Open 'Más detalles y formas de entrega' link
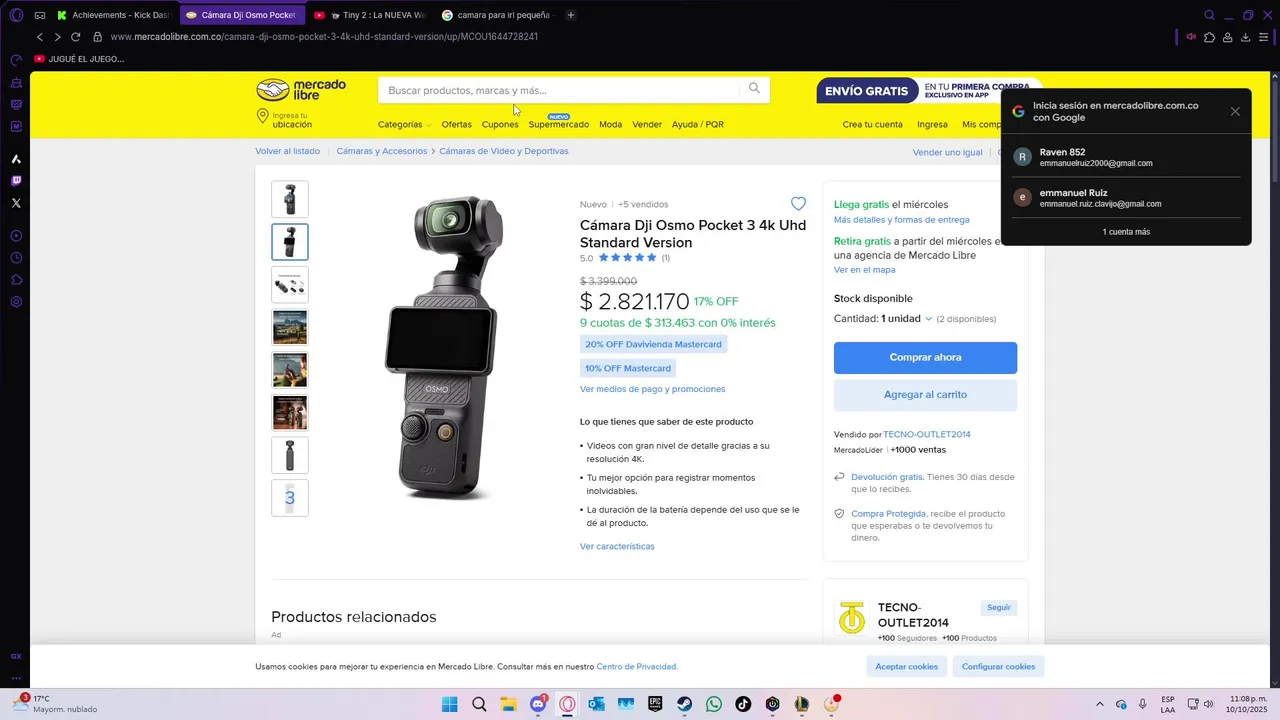Image resolution: width=1280 pixels, height=720 pixels. (x=901, y=220)
